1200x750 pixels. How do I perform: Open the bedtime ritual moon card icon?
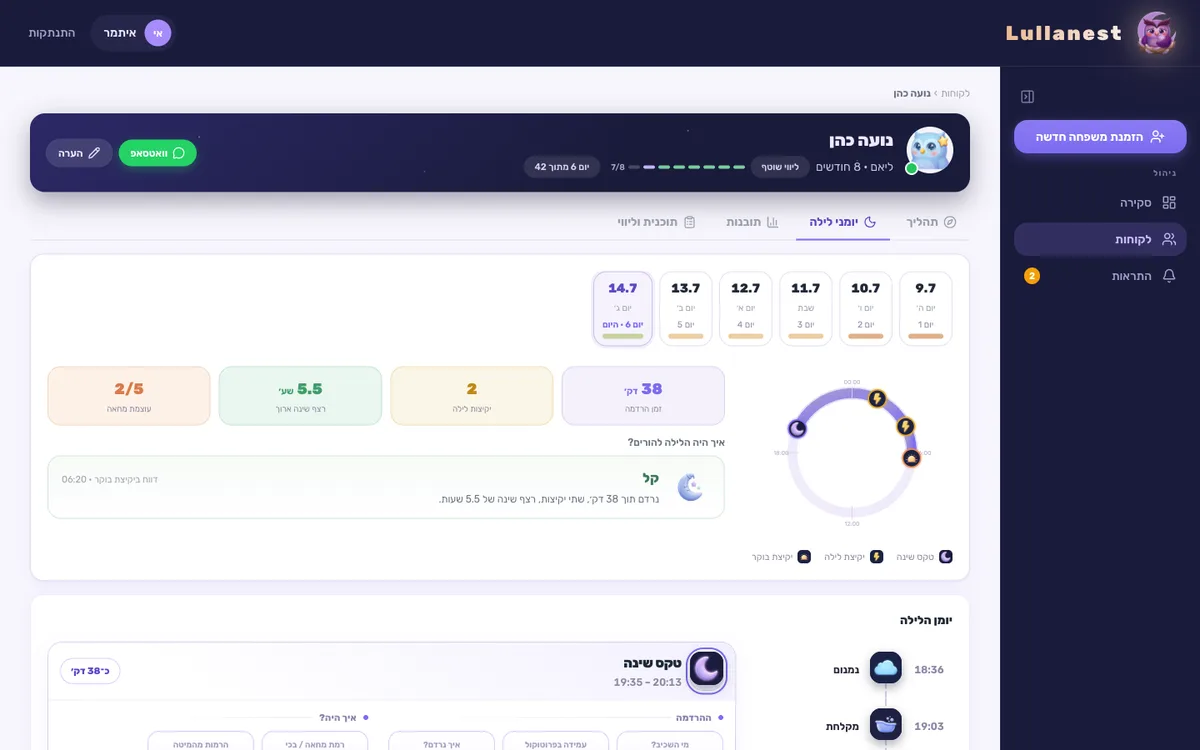[707, 670]
